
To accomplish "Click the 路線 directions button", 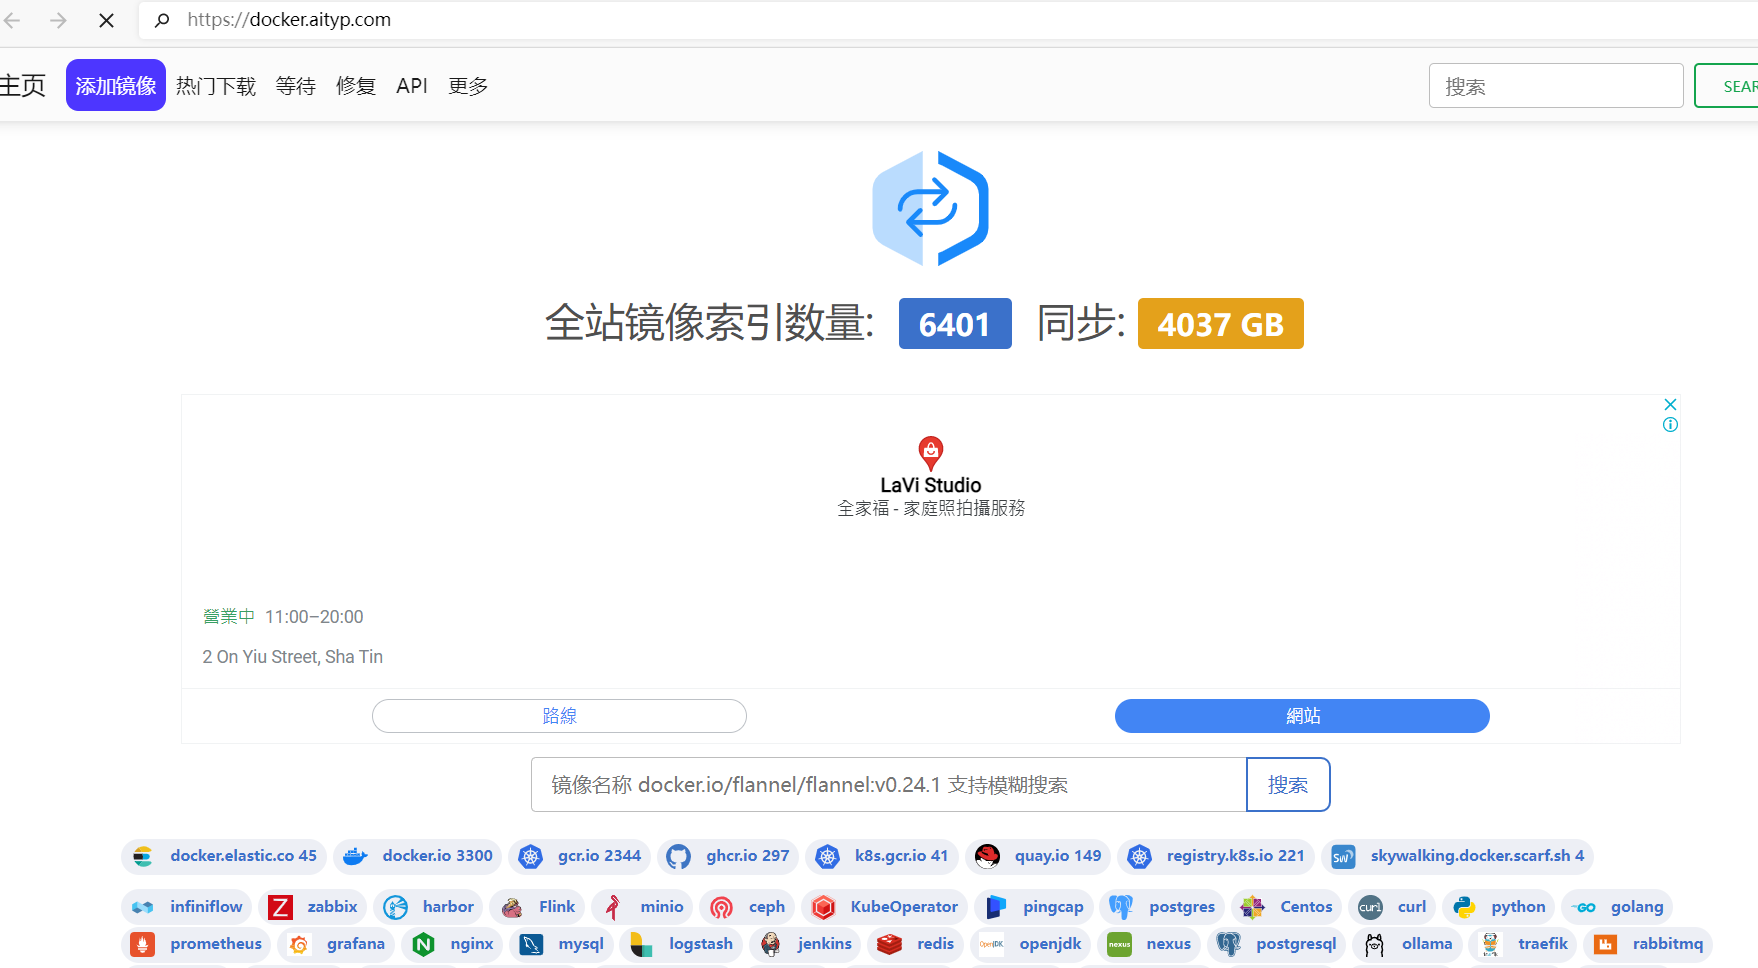I will pos(559,716).
